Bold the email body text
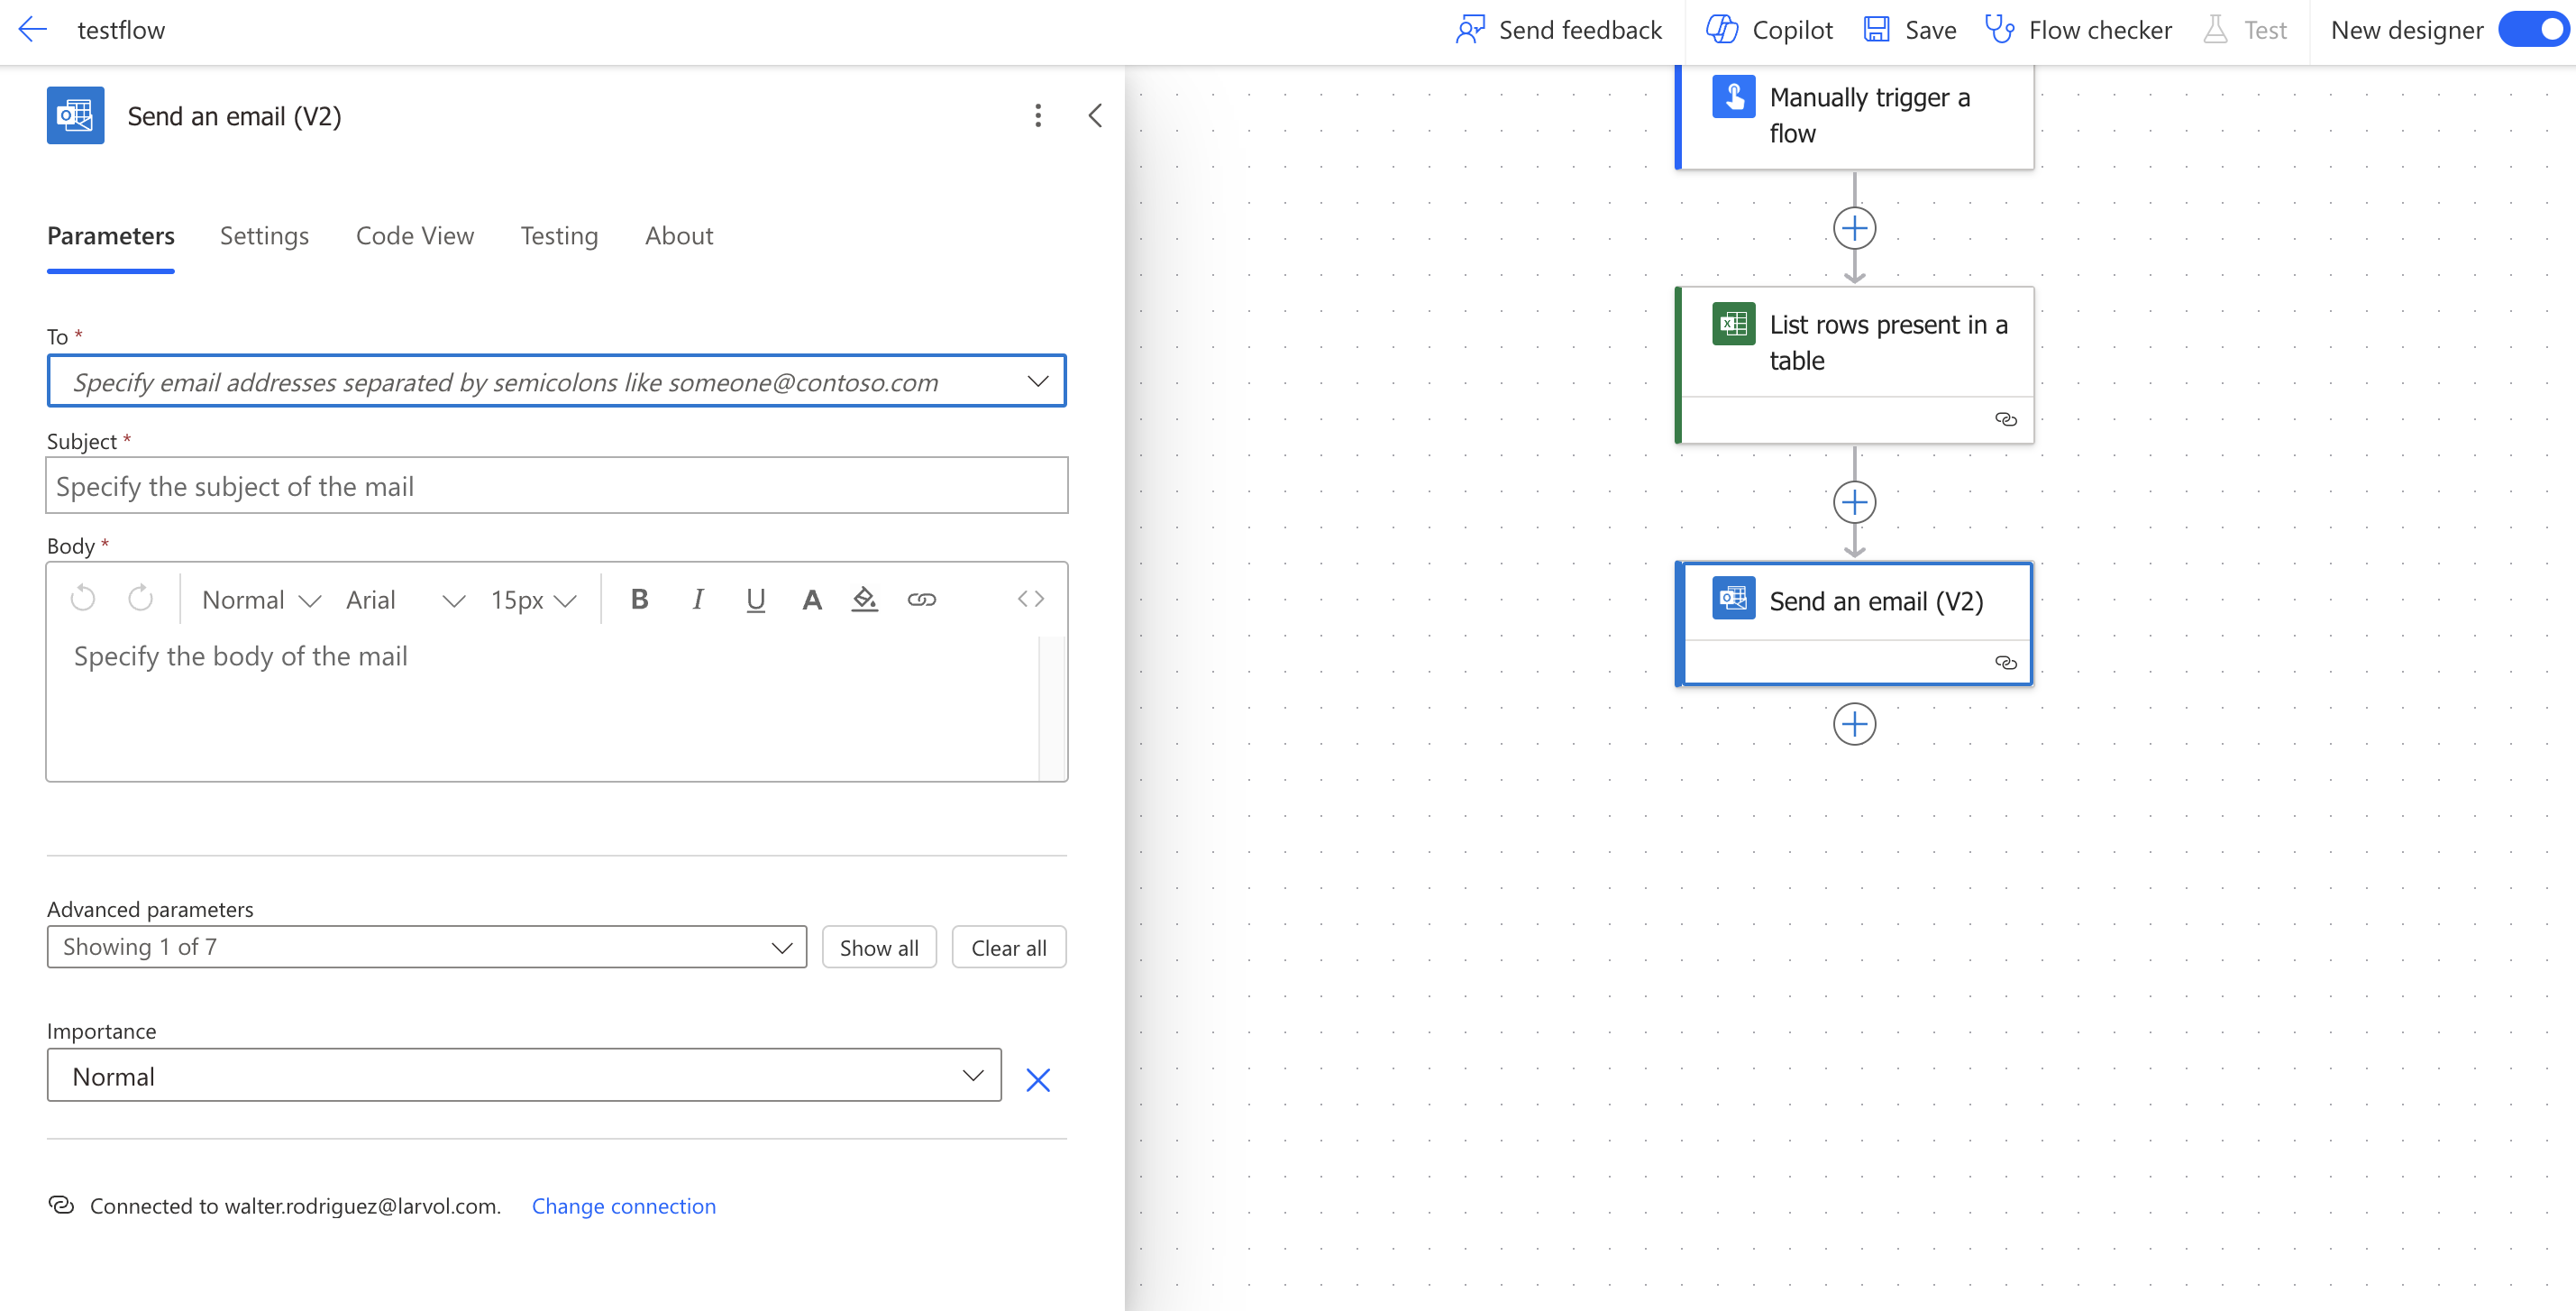The height and width of the screenshot is (1311, 2576). (x=640, y=599)
